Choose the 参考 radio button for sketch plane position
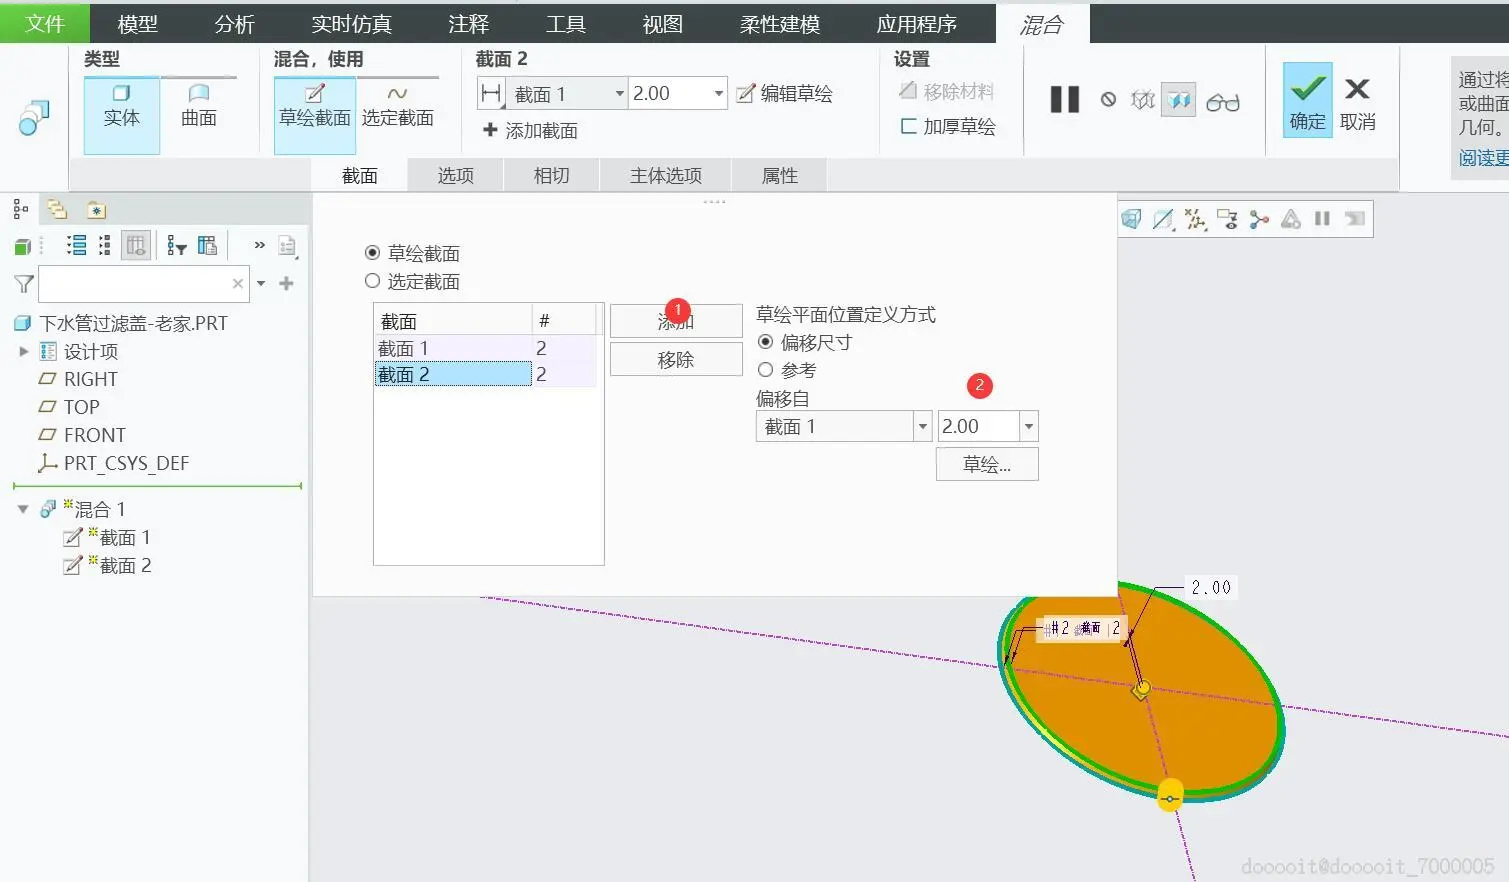Image resolution: width=1509 pixels, height=882 pixels. pyautogui.click(x=765, y=370)
